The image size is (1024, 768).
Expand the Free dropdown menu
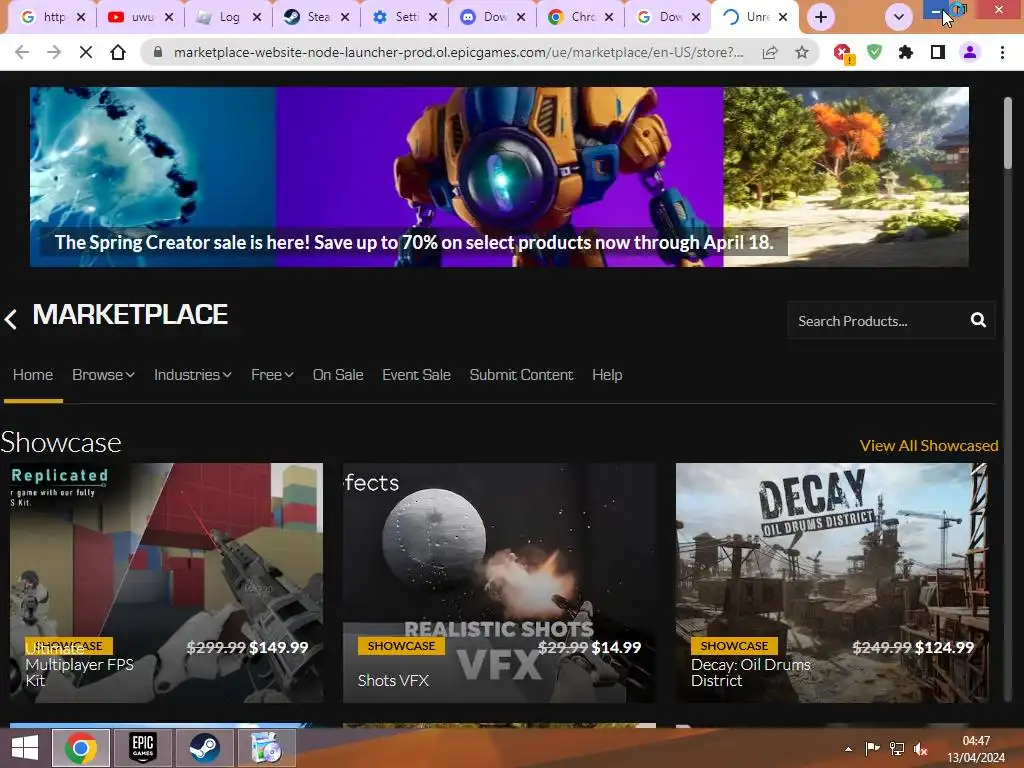click(272, 375)
